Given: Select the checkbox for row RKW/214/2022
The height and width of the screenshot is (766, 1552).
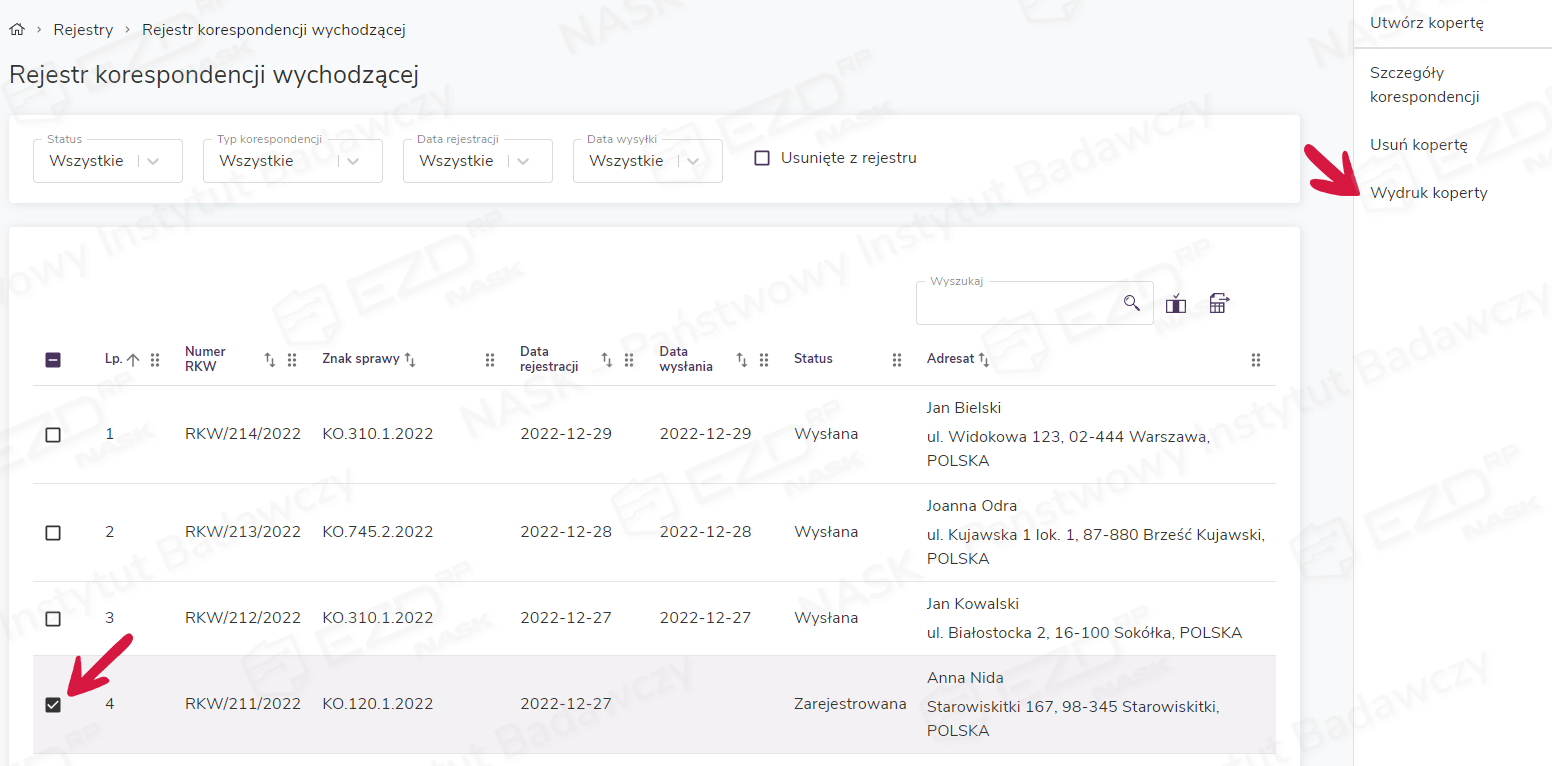Looking at the screenshot, I should [x=53, y=435].
